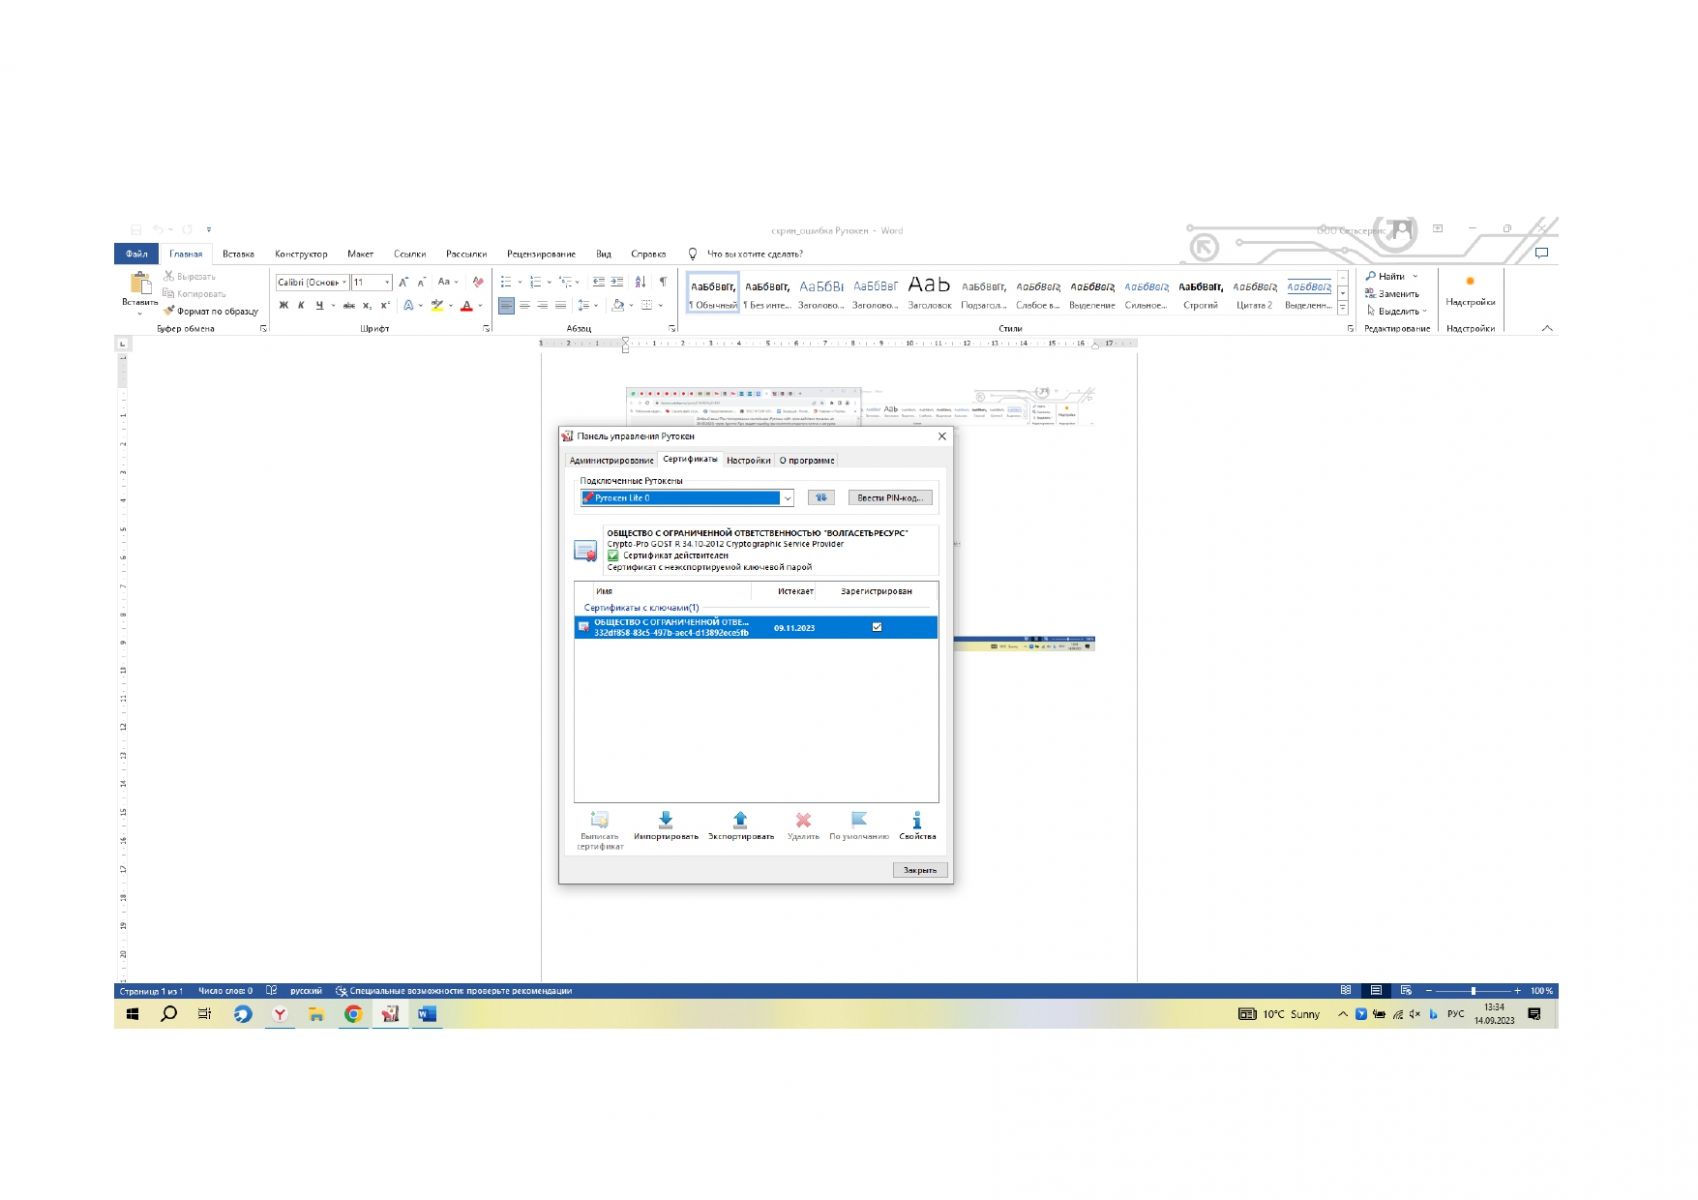1698x1200 pixels.
Task: Toggle italic formatting (К)
Action: [x=301, y=305]
